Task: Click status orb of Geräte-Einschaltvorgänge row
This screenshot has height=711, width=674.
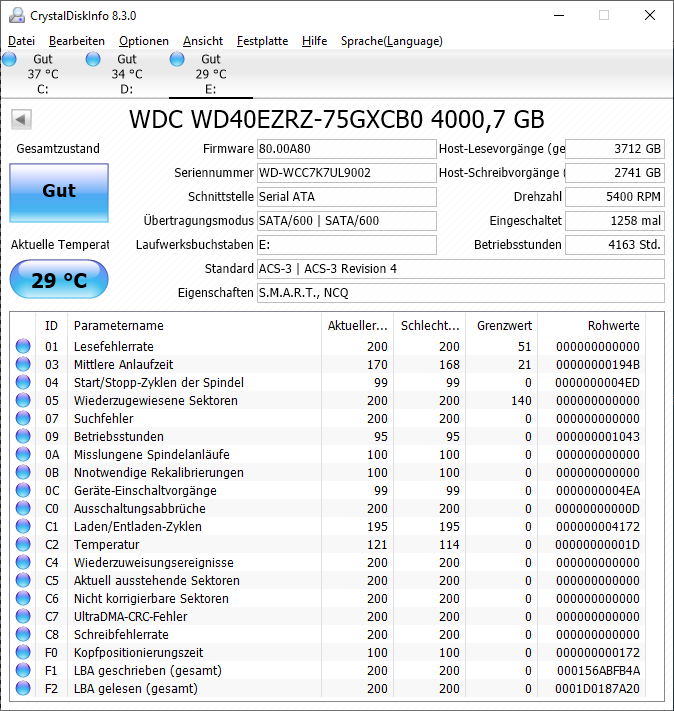Action: coord(23,491)
